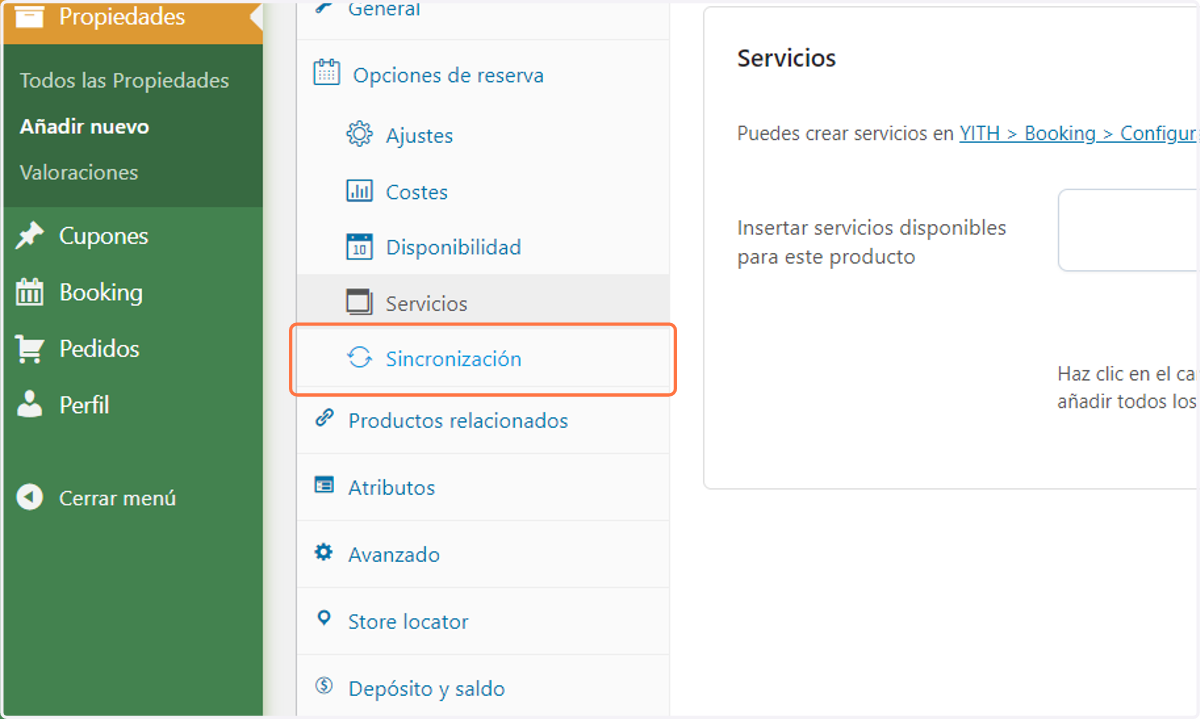Follow the YITH > Booking > Configur link
Screen dimensions: 1200x719
pos(1078,133)
